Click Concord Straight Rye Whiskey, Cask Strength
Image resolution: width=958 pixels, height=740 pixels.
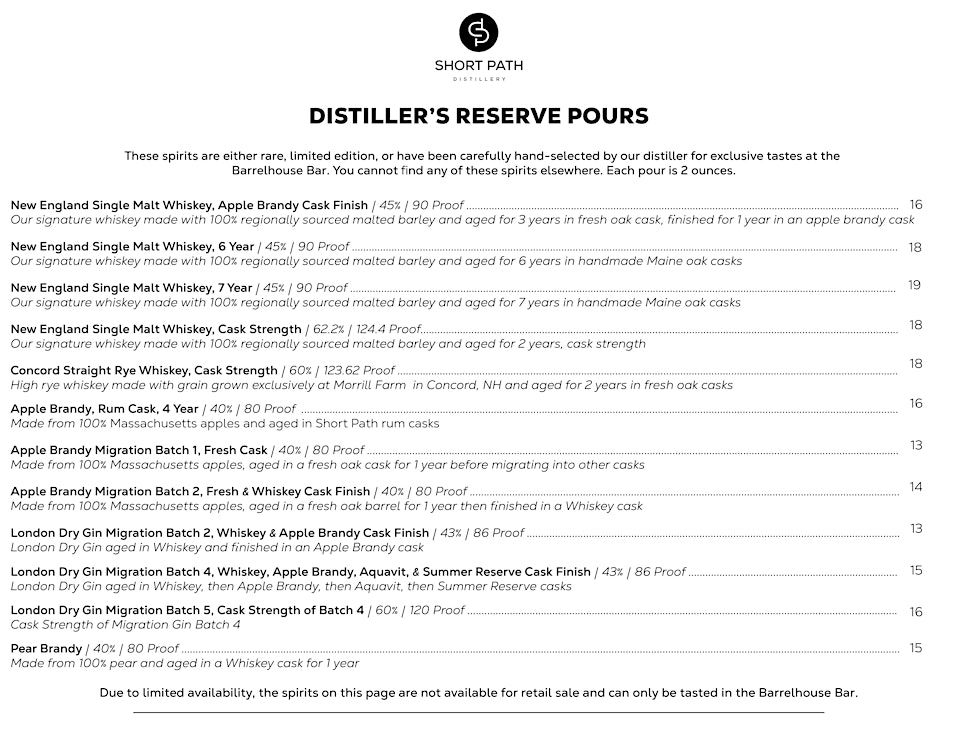(144, 370)
